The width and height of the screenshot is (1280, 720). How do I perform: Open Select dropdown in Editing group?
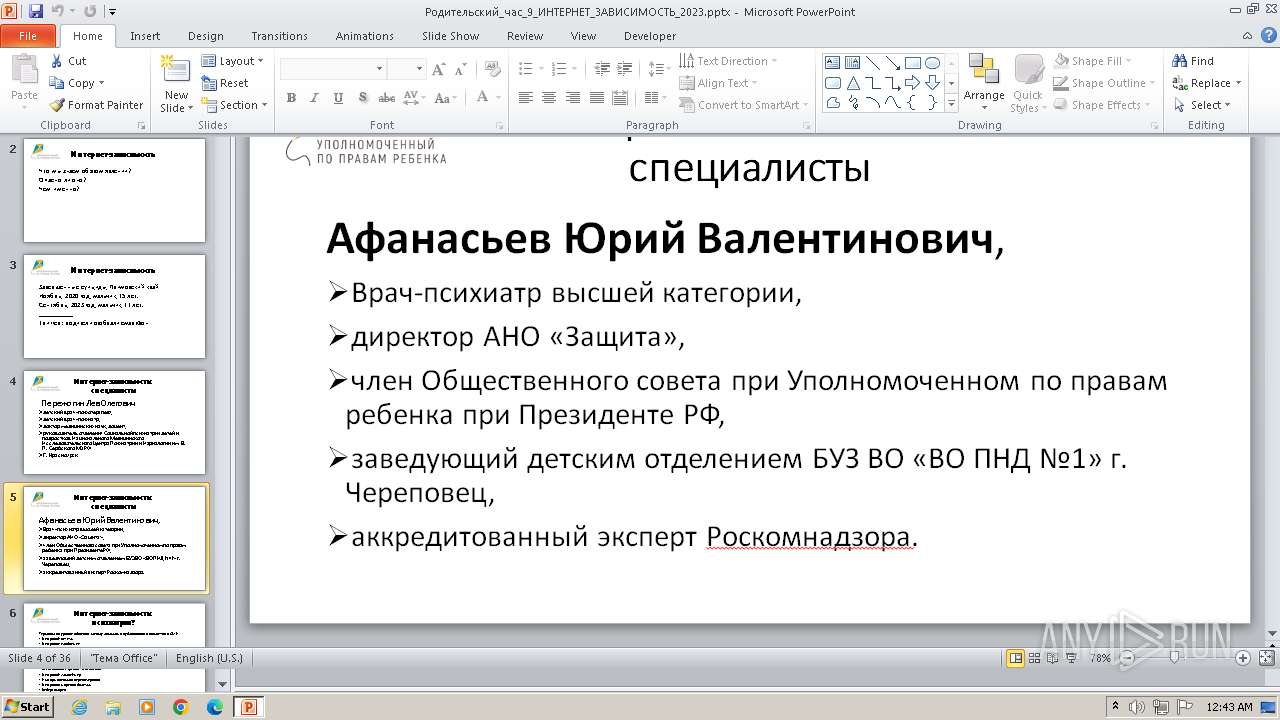(1201, 105)
